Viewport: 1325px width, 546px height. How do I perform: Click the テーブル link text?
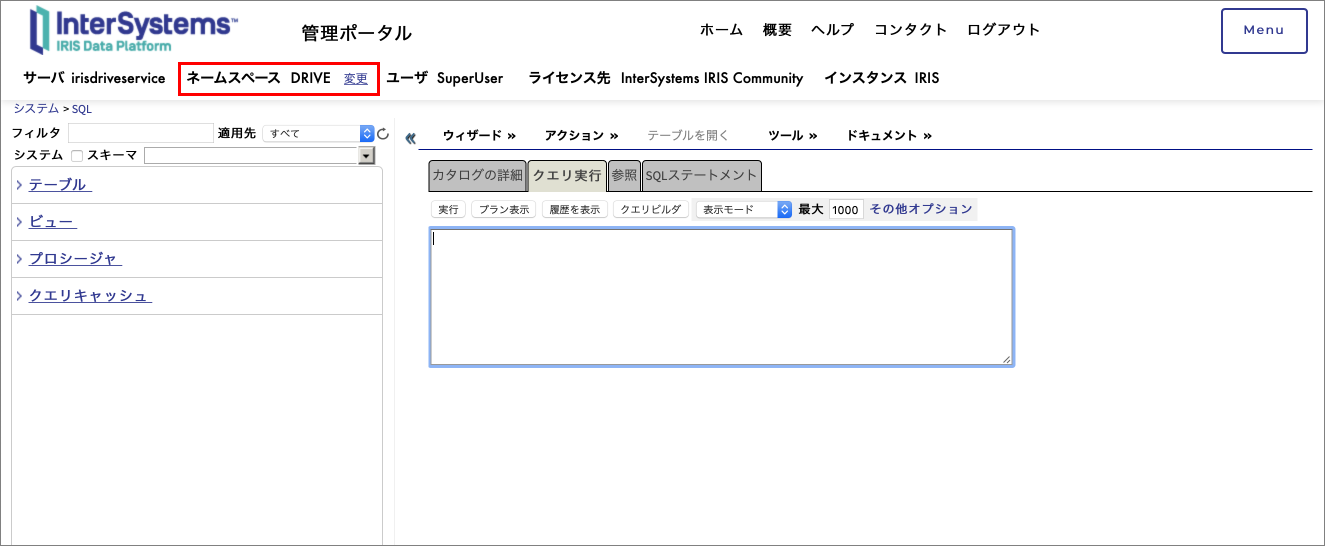(60, 185)
